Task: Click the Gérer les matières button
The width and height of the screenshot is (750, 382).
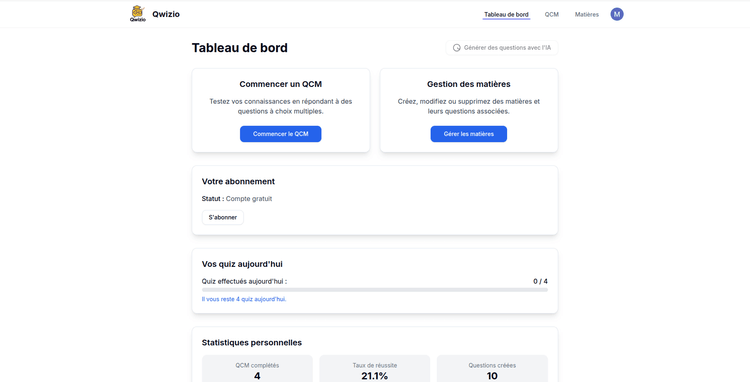Action: [468, 134]
